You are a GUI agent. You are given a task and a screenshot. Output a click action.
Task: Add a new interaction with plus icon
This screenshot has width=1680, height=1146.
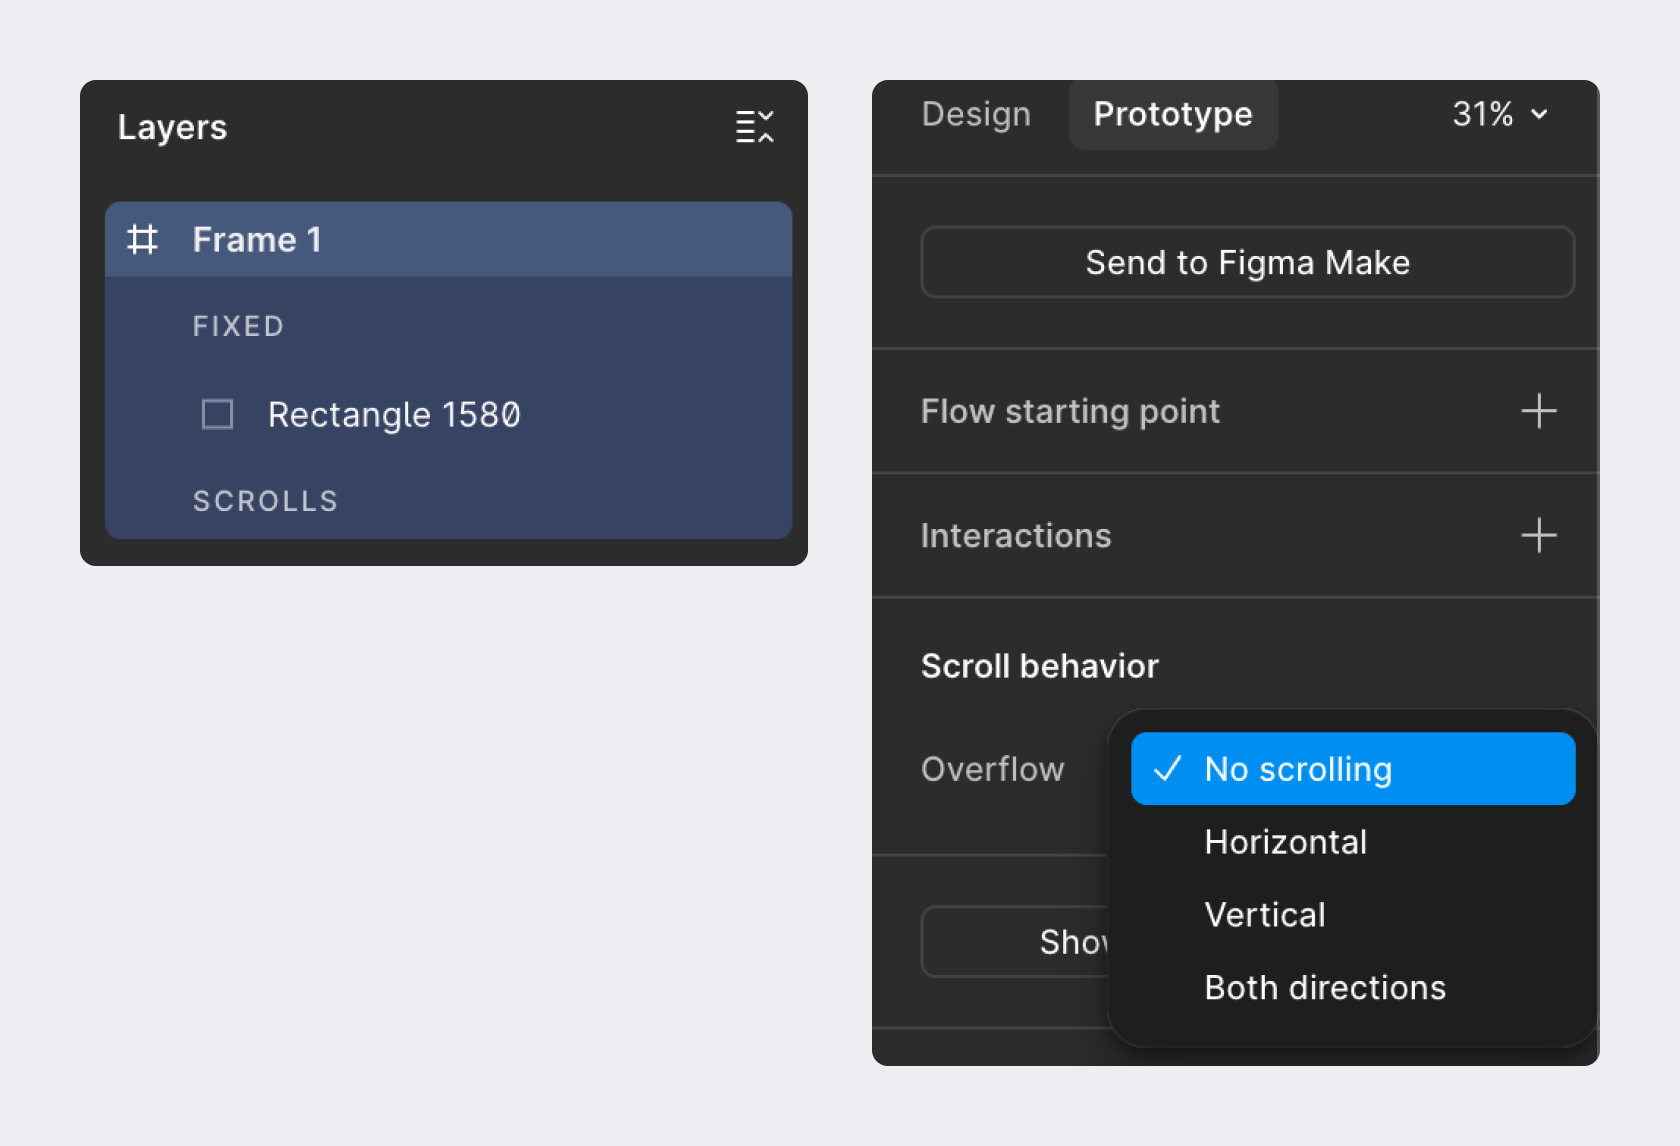1538,536
